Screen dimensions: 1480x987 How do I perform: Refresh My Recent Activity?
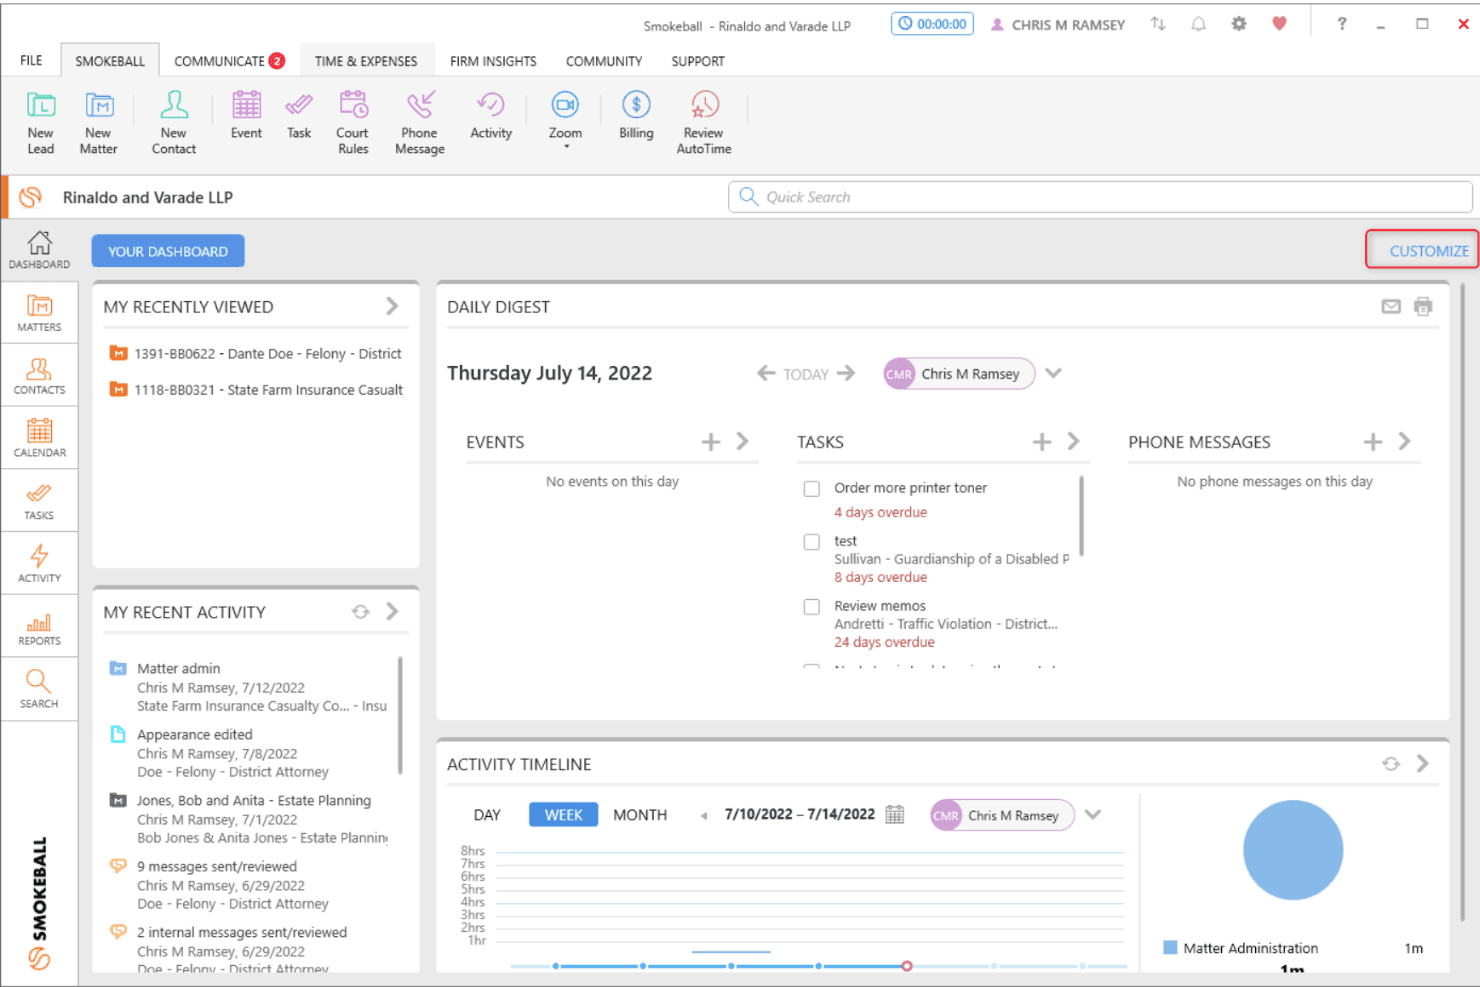(361, 612)
